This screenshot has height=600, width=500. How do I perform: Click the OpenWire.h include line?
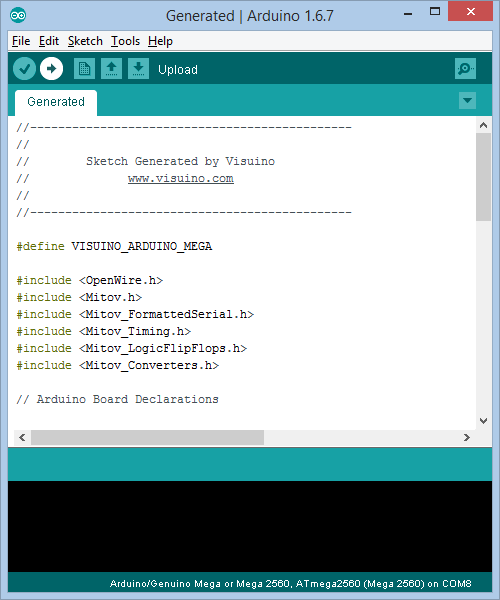pyautogui.click(x=90, y=280)
